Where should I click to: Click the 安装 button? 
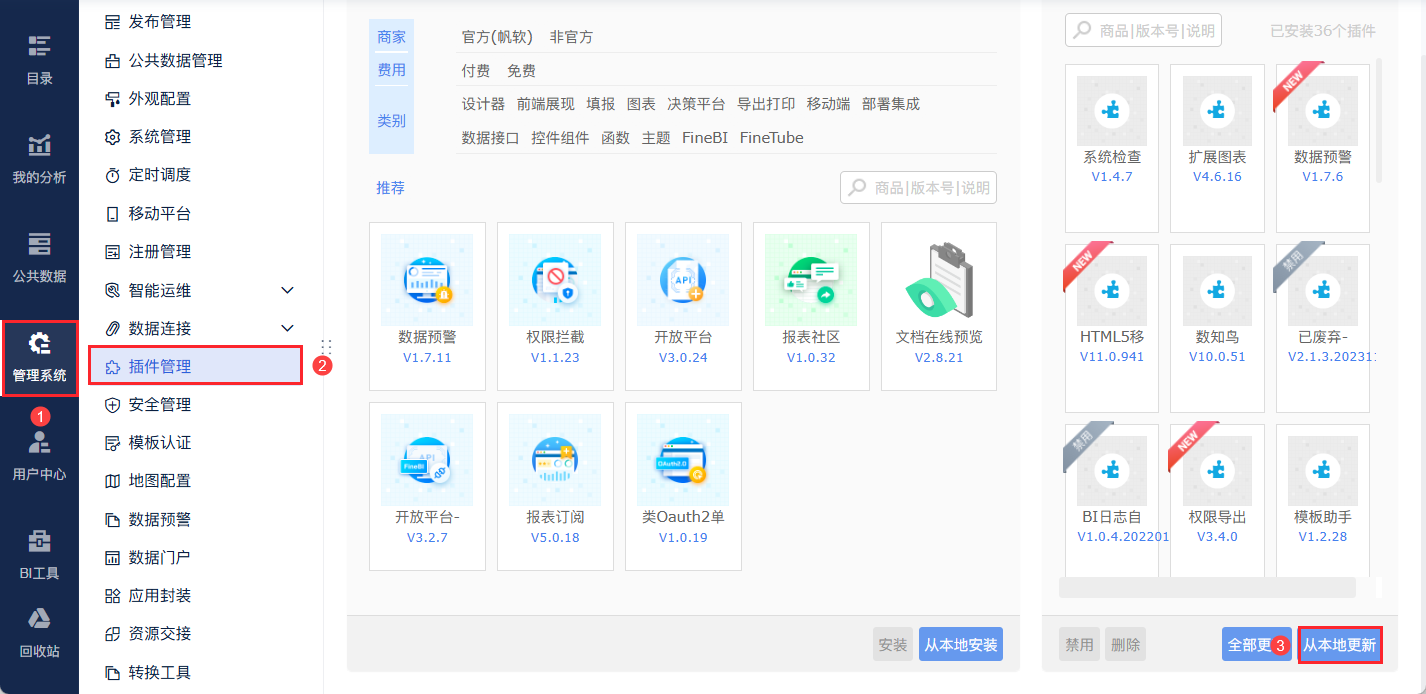(x=893, y=645)
